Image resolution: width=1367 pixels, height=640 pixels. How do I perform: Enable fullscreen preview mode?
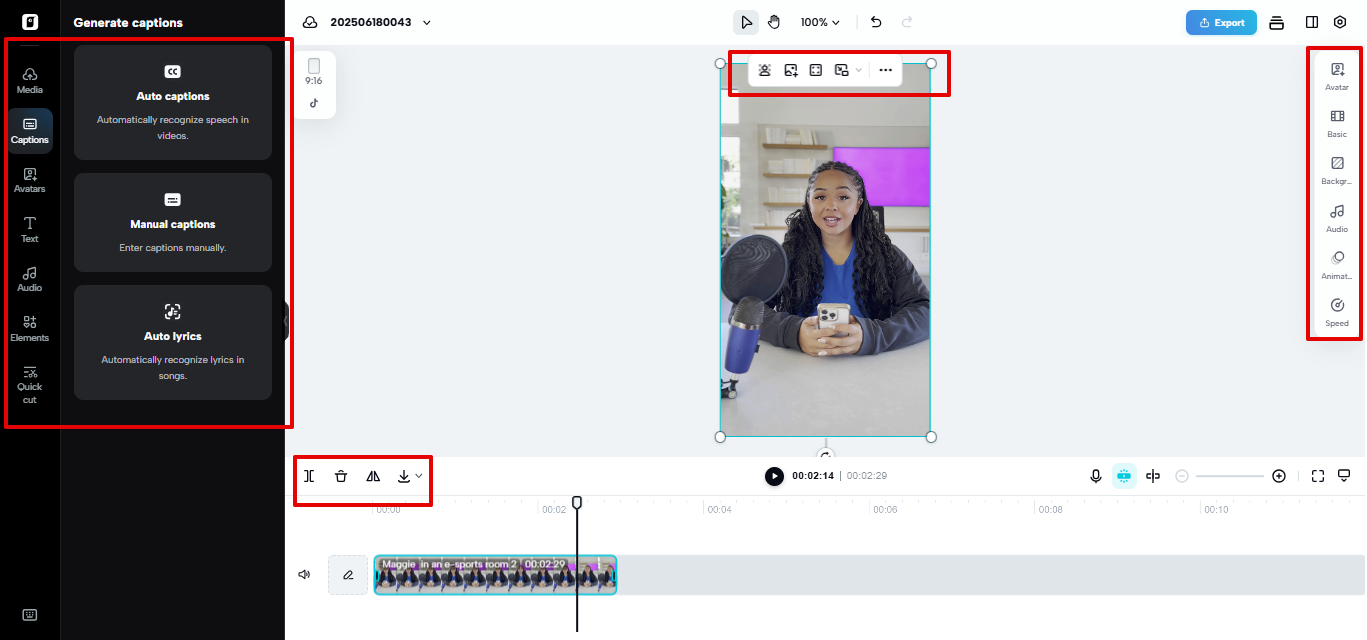pyautogui.click(x=1318, y=475)
